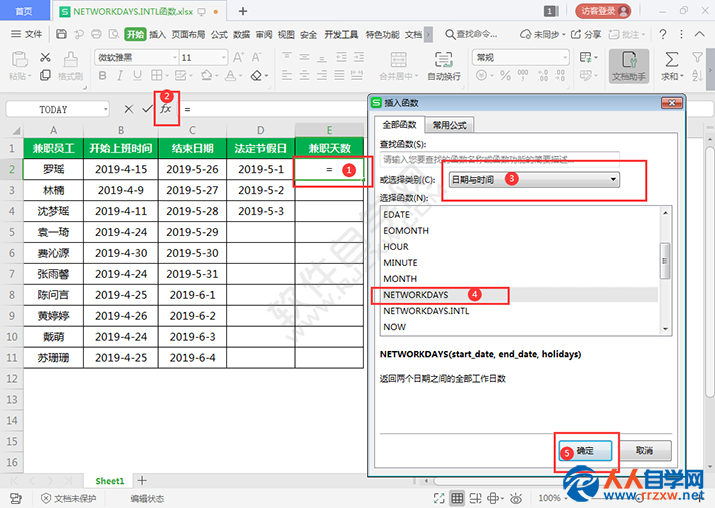This screenshot has height=508, width=715.
Task: Open the 文件 file menu
Action: [26, 34]
